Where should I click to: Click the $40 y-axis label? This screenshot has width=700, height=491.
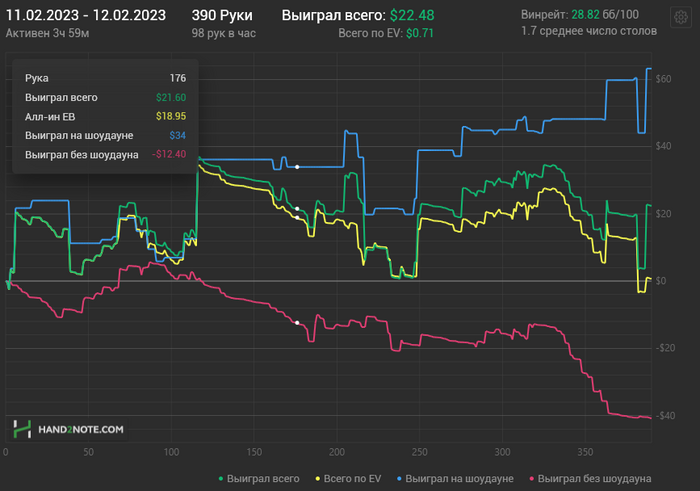coord(663,146)
